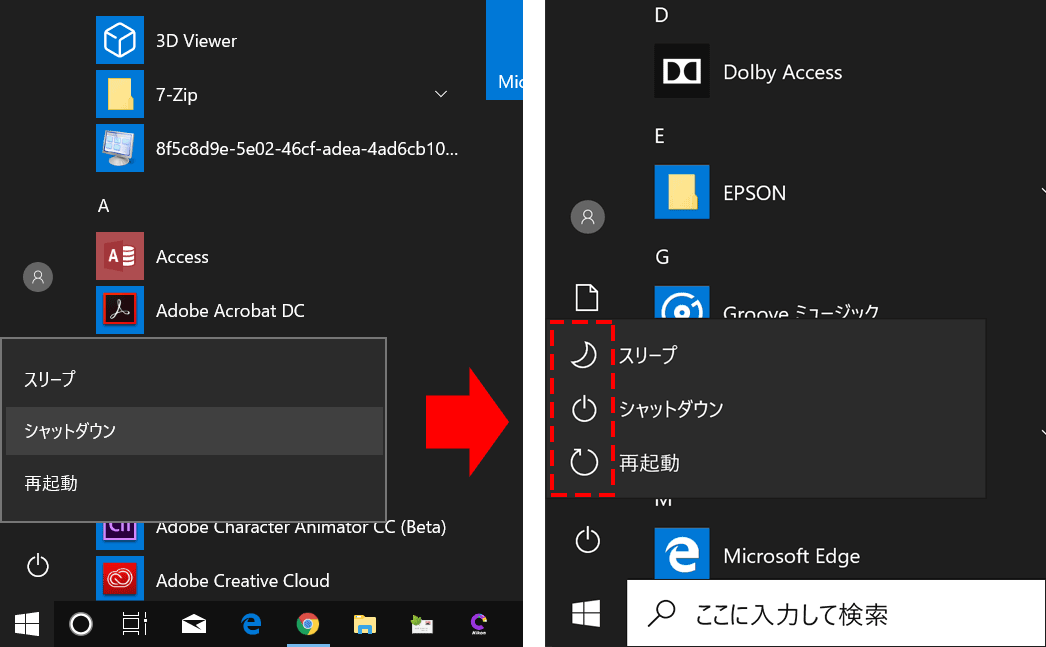Open Microsoft Edge from the app list

point(790,556)
